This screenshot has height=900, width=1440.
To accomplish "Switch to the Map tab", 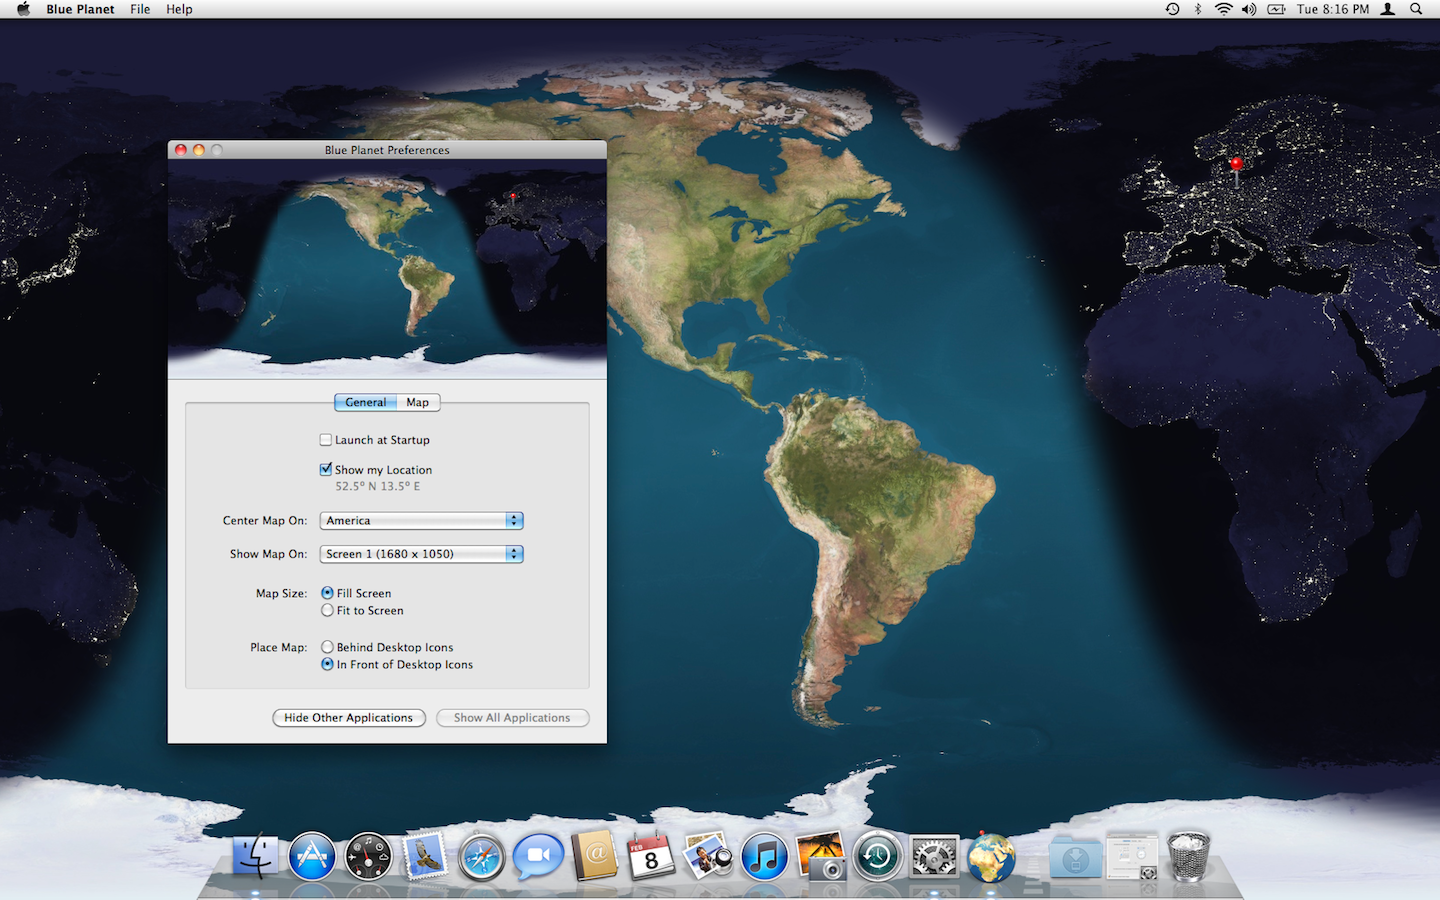I will (418, 403).
